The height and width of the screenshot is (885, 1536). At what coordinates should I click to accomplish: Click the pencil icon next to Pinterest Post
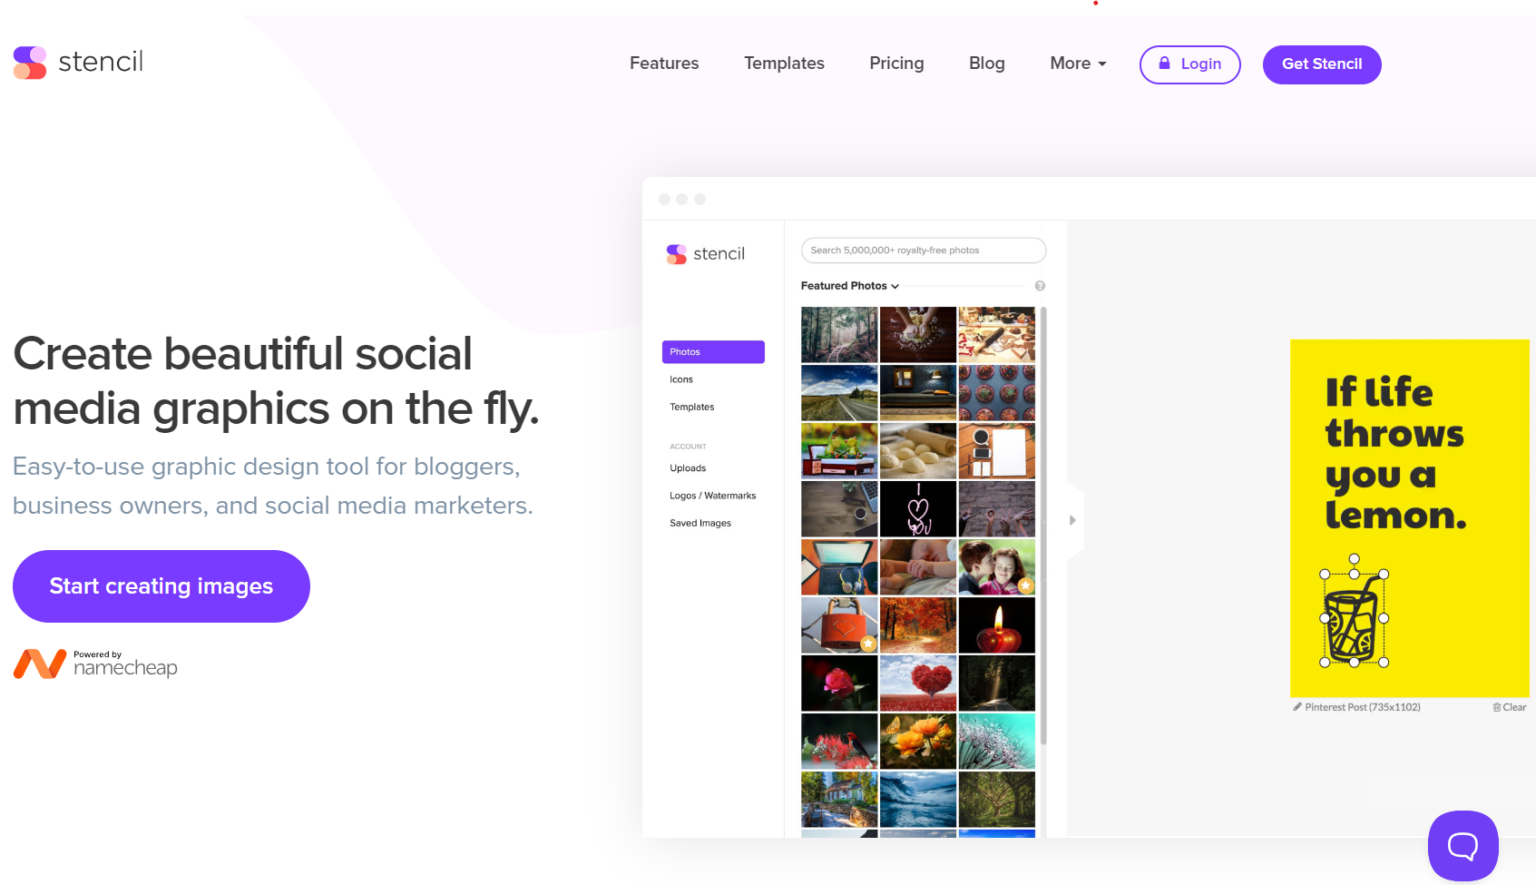click(1297, 707)
